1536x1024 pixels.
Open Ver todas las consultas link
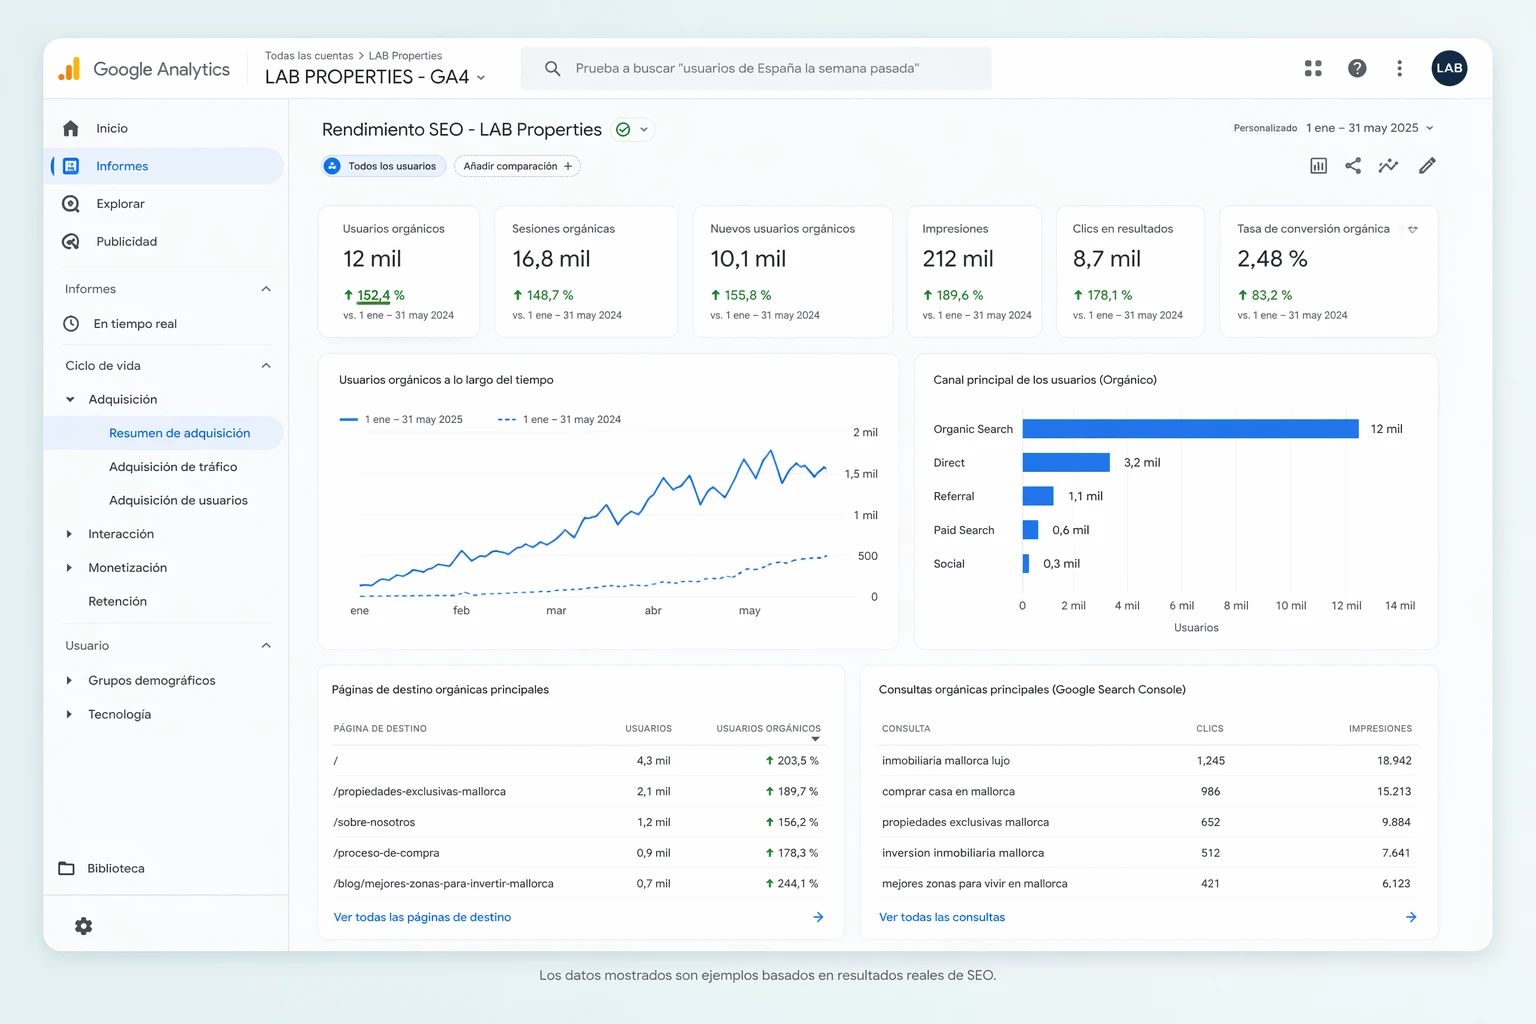(x=942, y=917)
